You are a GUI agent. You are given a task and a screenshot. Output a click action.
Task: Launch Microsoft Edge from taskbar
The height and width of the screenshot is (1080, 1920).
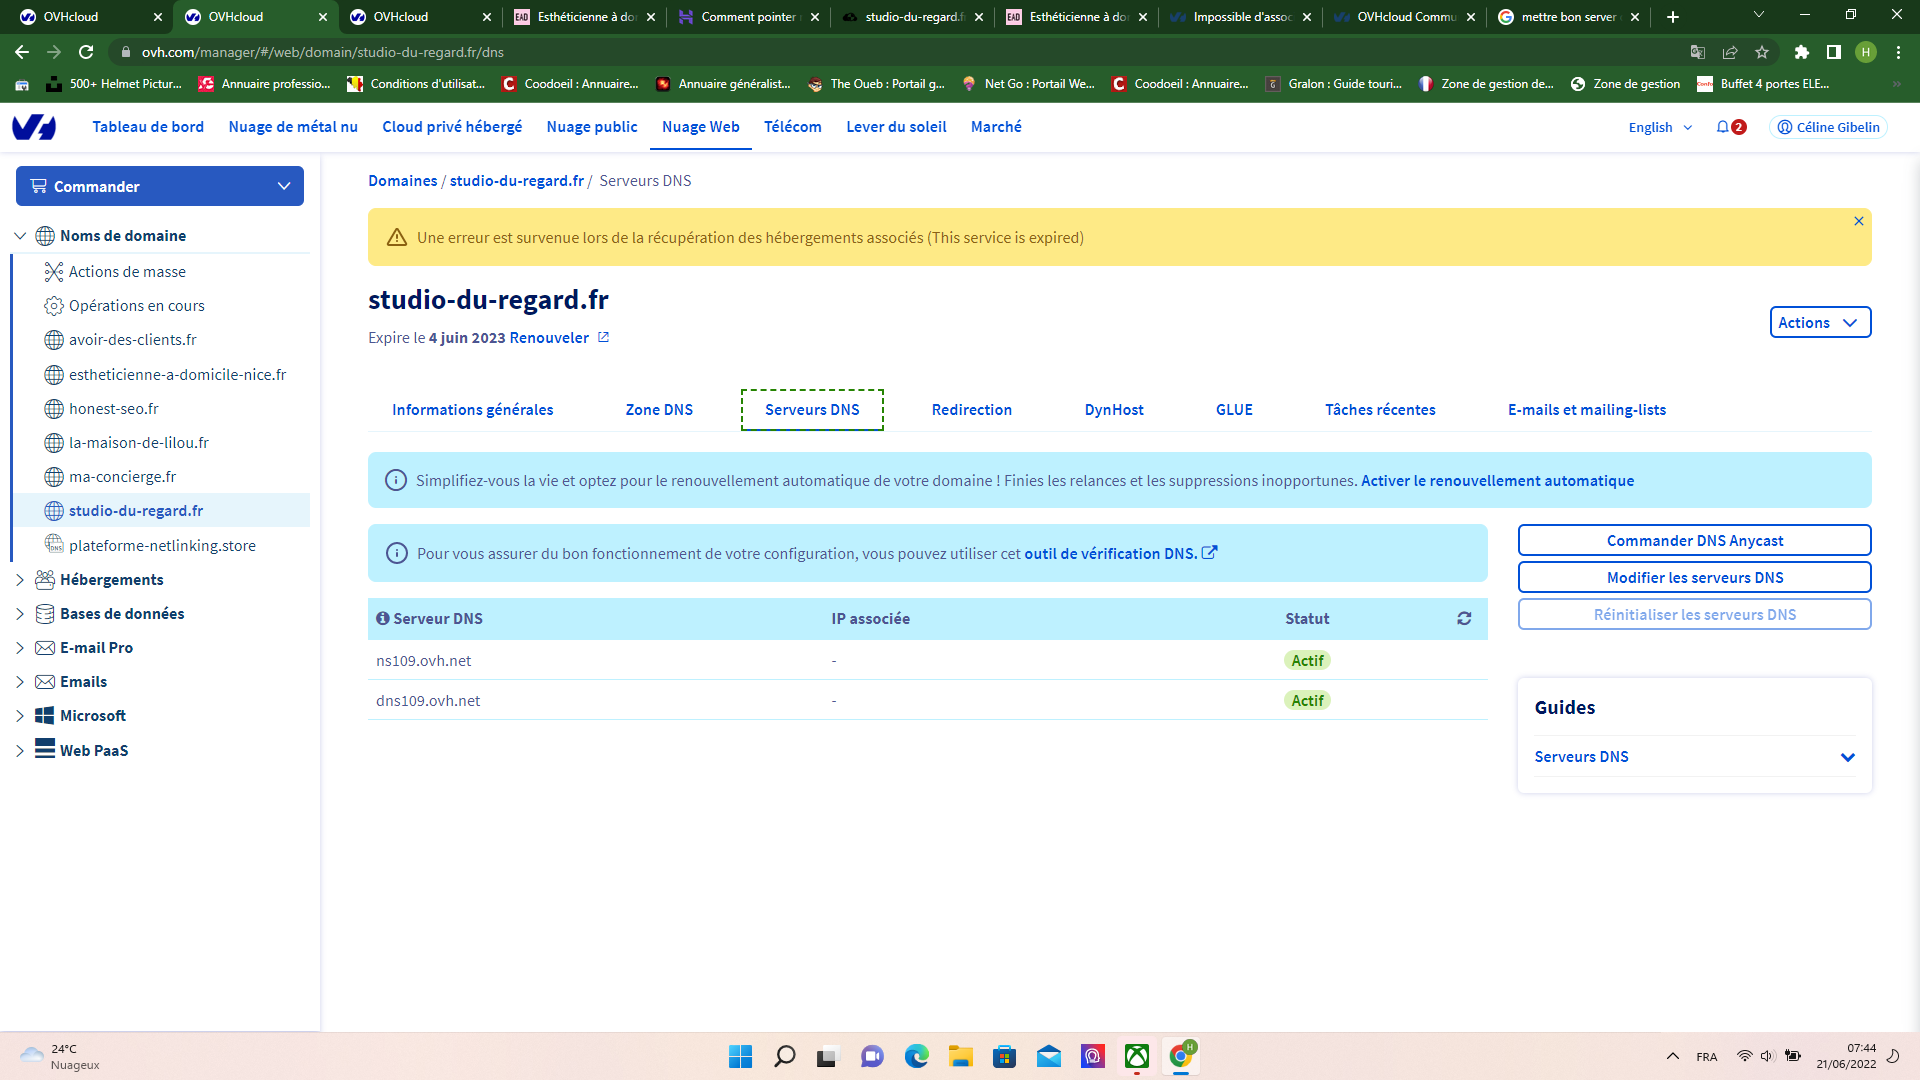(x=917, y=1056)
